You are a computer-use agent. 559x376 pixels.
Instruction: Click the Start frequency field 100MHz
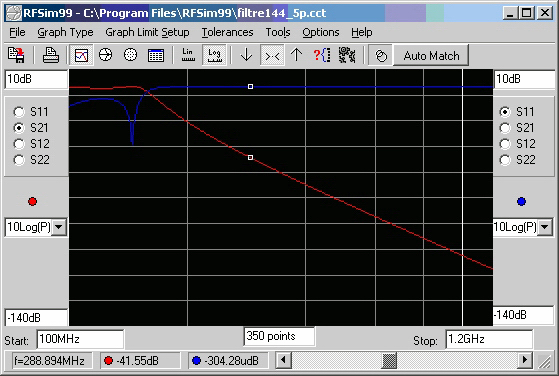click(80, 339)
